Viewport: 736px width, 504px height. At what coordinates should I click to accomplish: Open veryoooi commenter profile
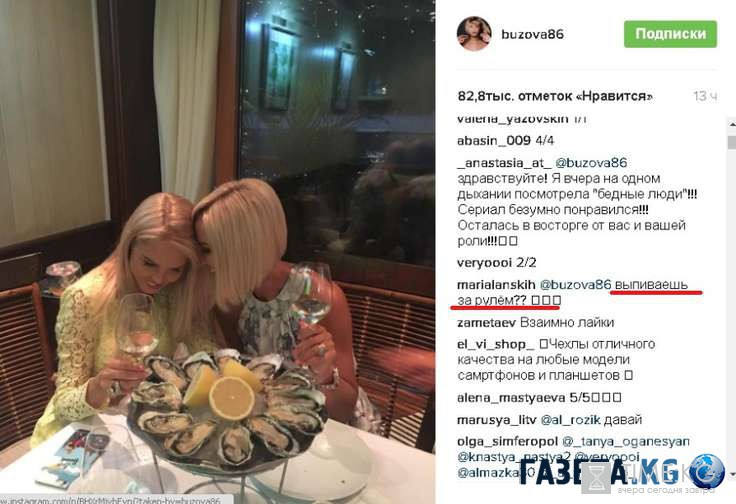pyautogui.click(x=484, y=263)
